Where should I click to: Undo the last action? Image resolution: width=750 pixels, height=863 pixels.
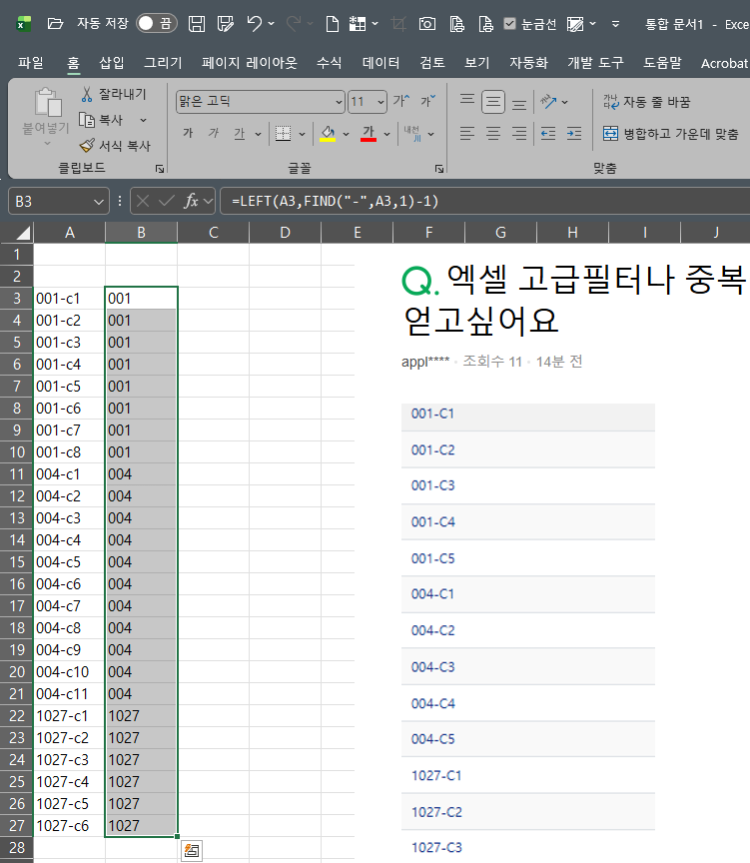point(254,23)
